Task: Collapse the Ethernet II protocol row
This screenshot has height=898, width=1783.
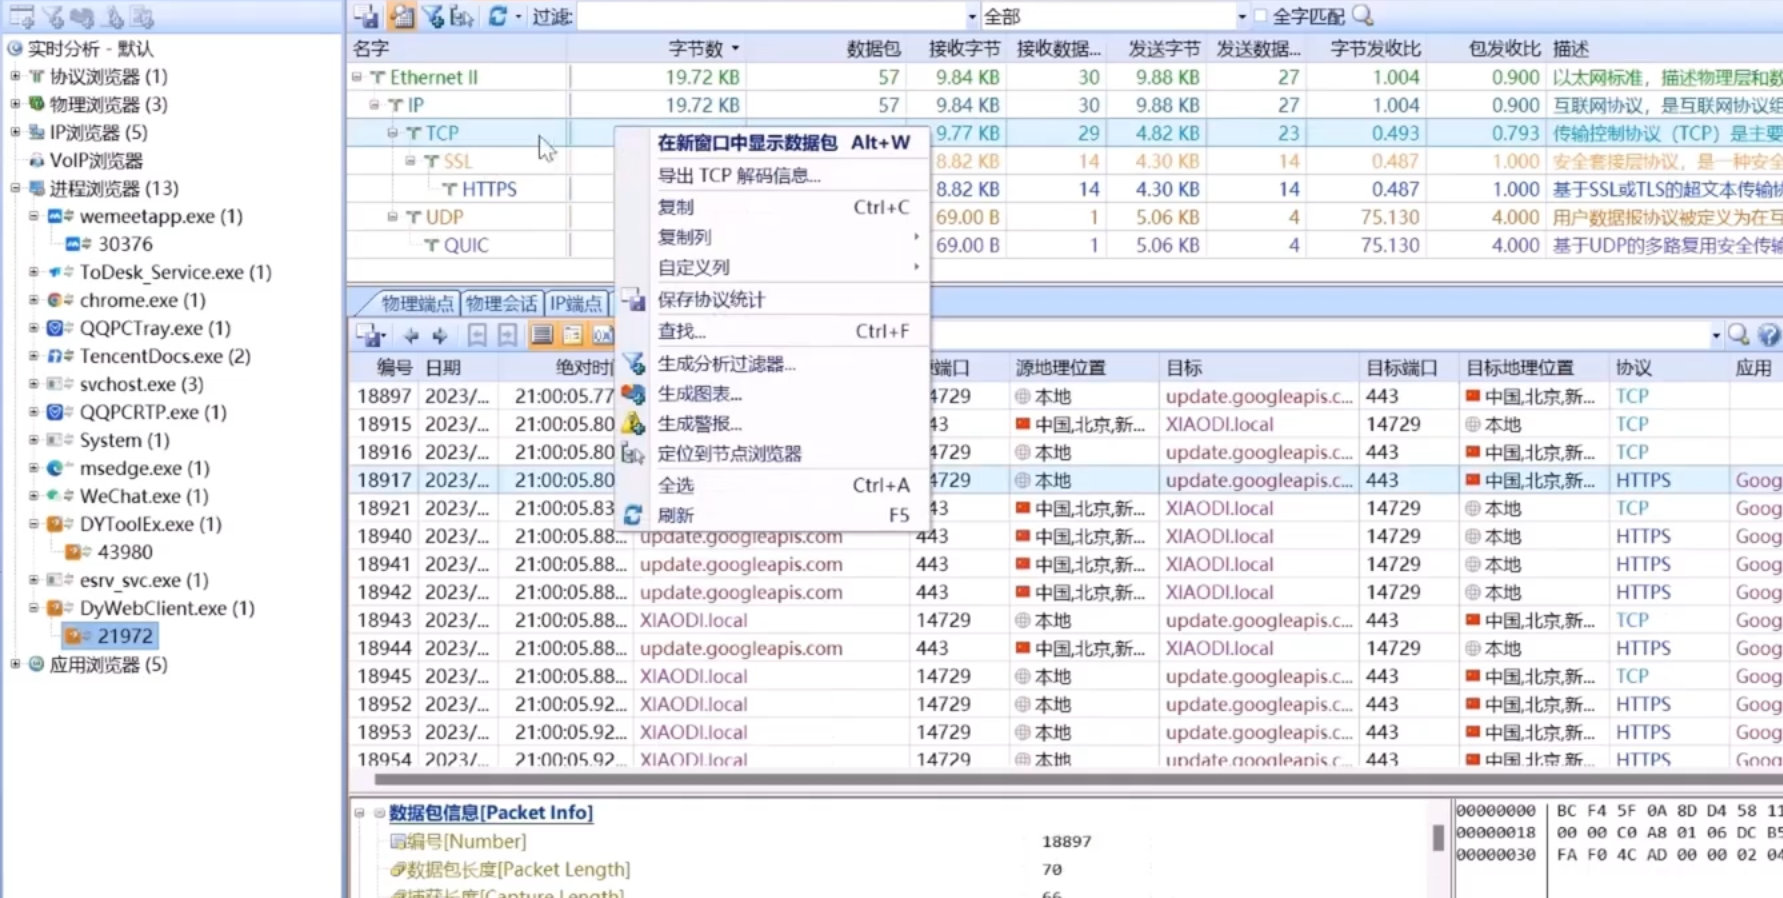Action: (x=357, y=77)
